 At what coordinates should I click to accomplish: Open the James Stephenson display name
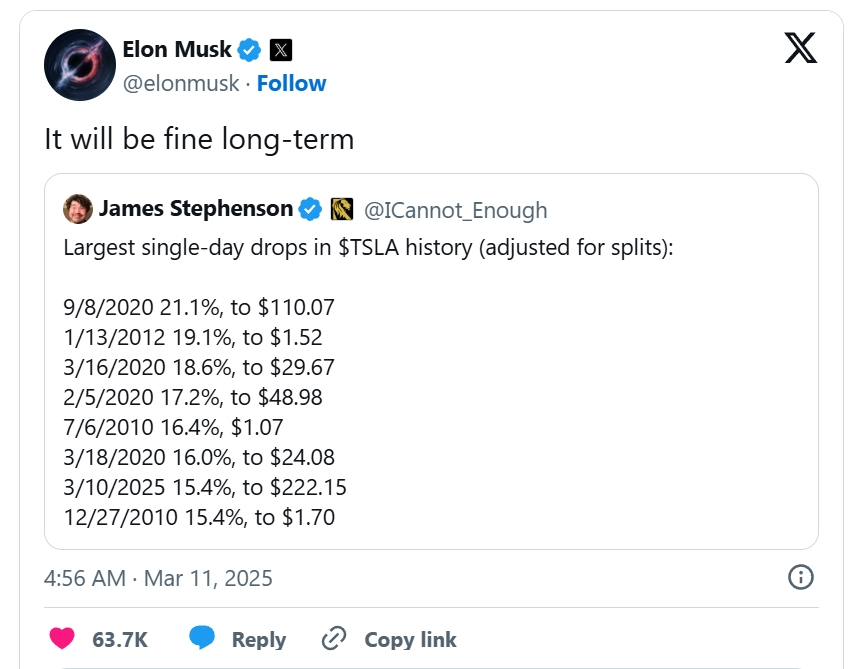[x=196, y=209]
